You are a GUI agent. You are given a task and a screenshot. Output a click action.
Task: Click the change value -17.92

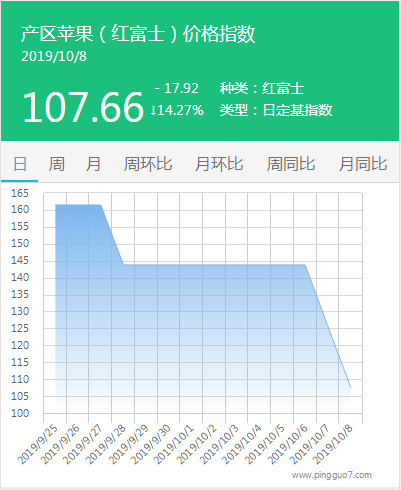(177, 88)
